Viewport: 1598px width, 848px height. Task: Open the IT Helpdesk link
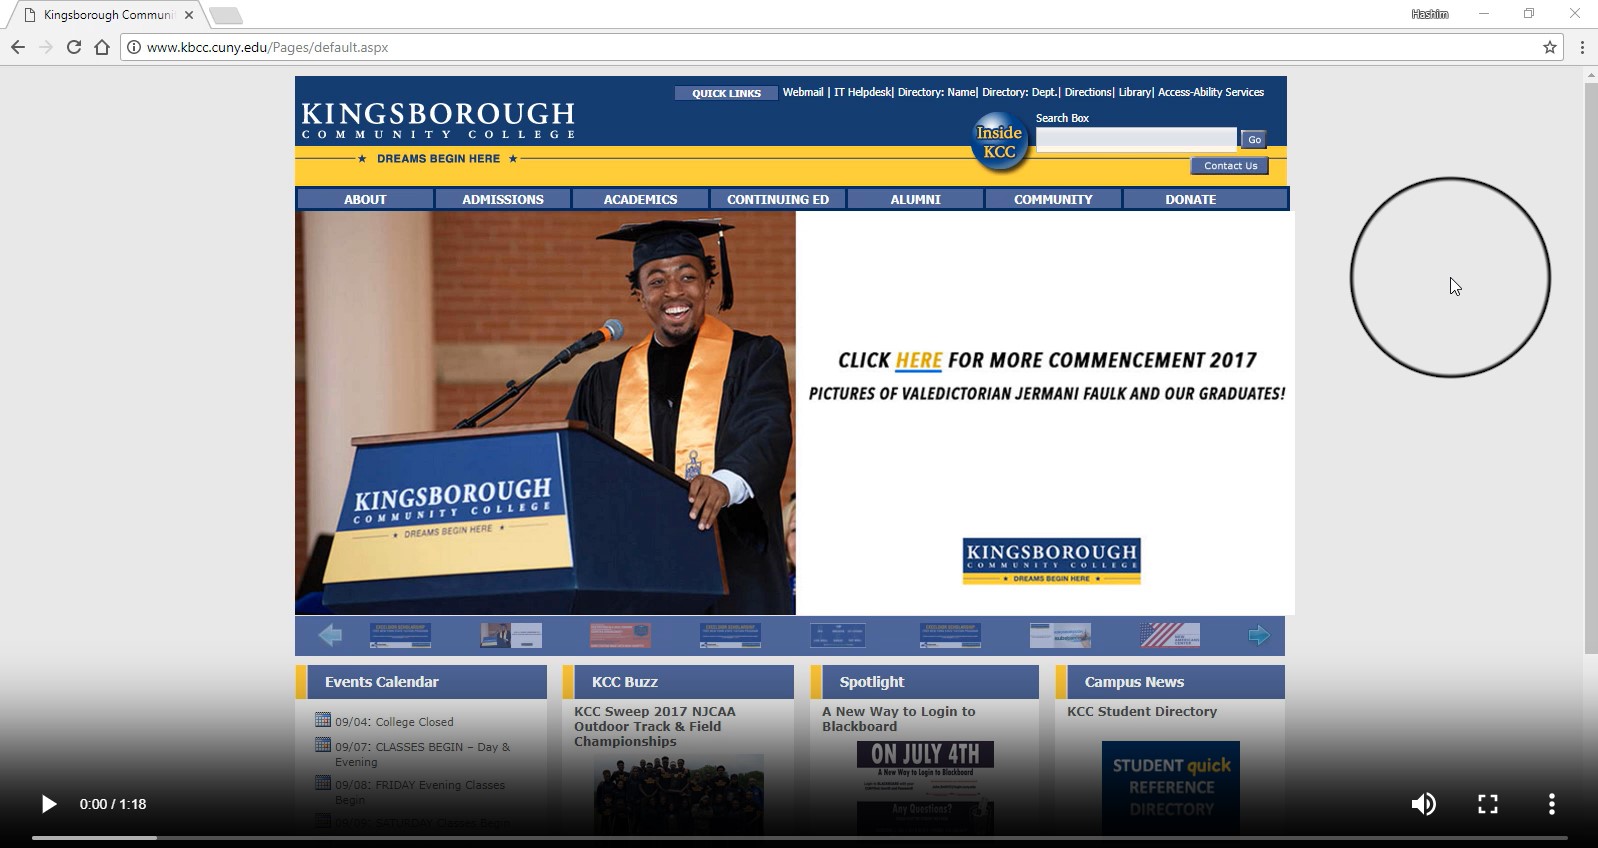coord(862,92)
